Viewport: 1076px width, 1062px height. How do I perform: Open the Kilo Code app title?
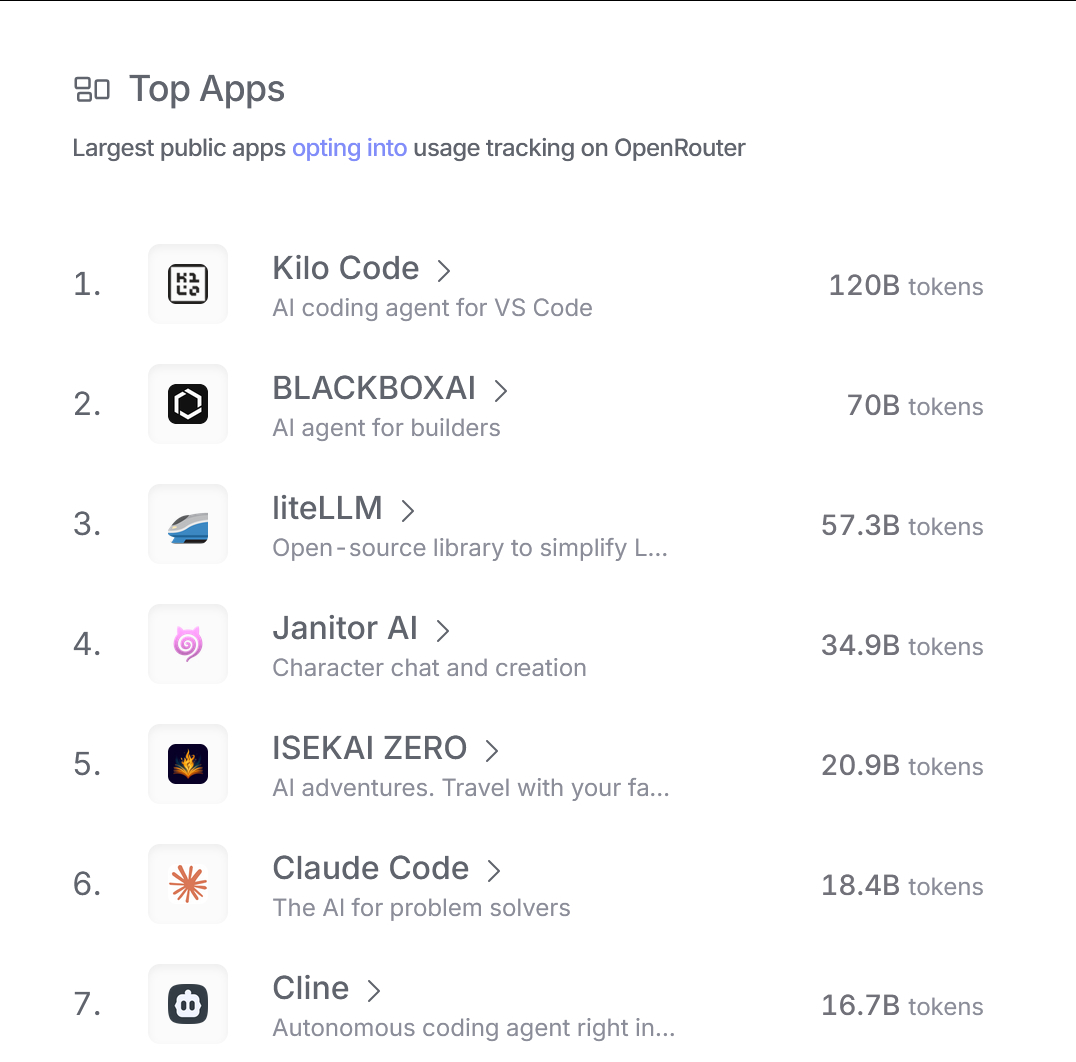[x=345, y=268]
